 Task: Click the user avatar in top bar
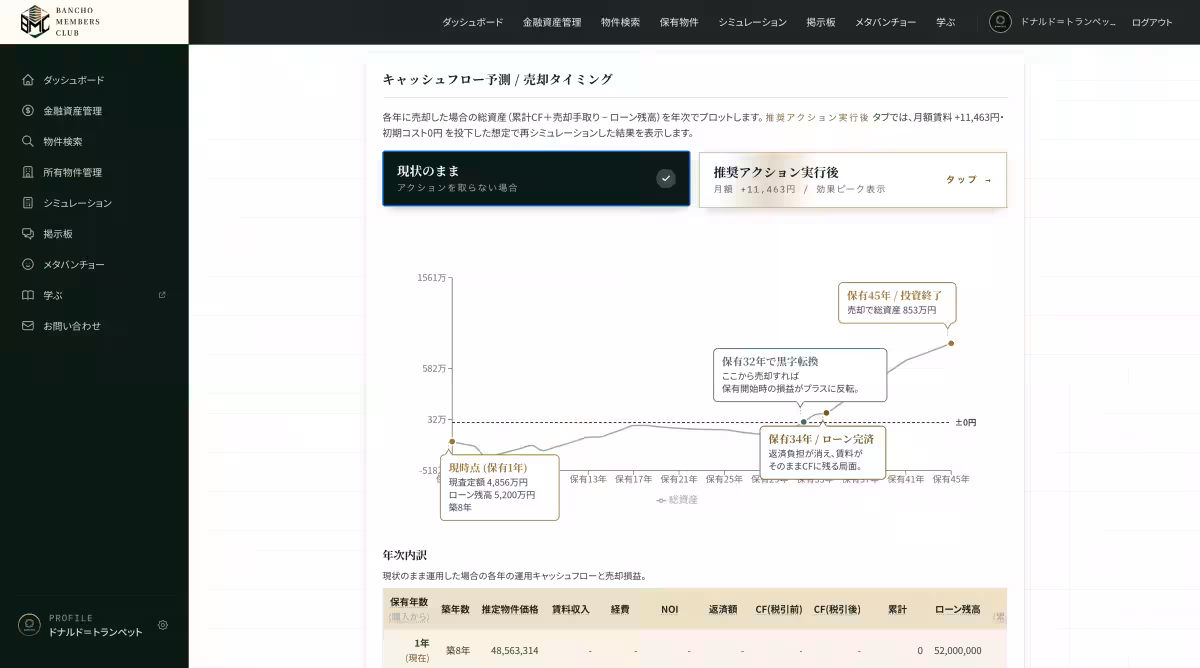tap(1000, 22)
